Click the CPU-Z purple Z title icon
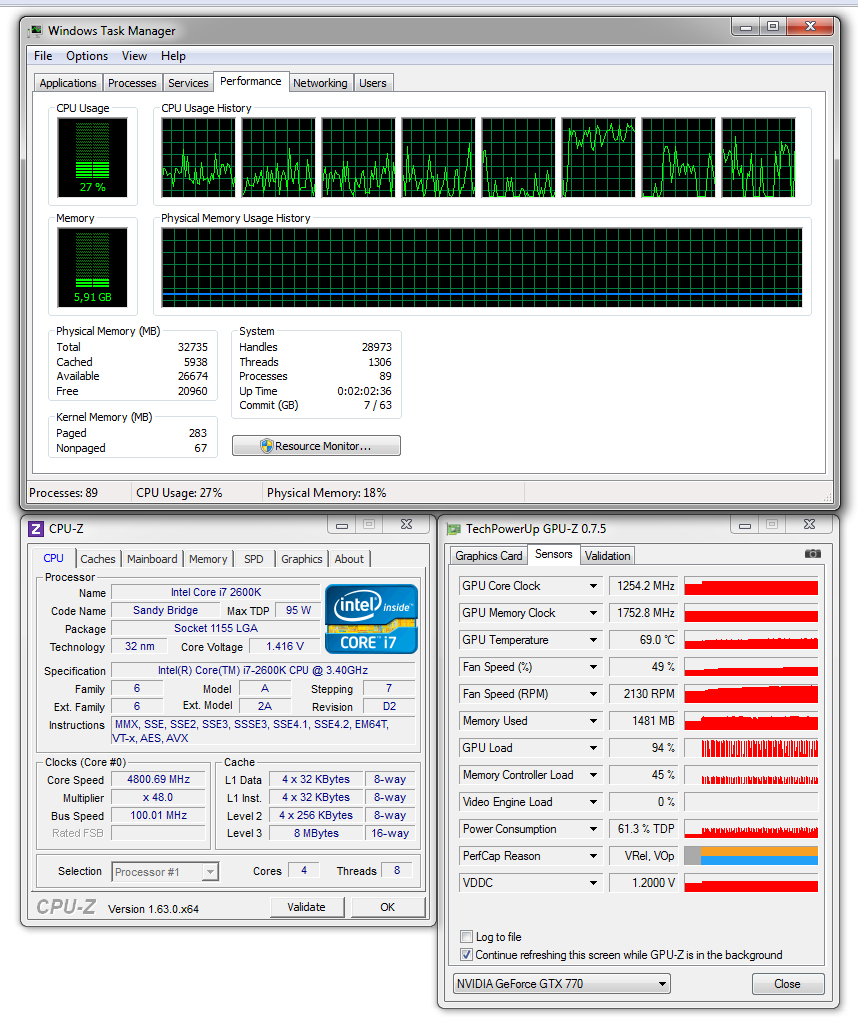858x1026 pixels. point(36,529)
